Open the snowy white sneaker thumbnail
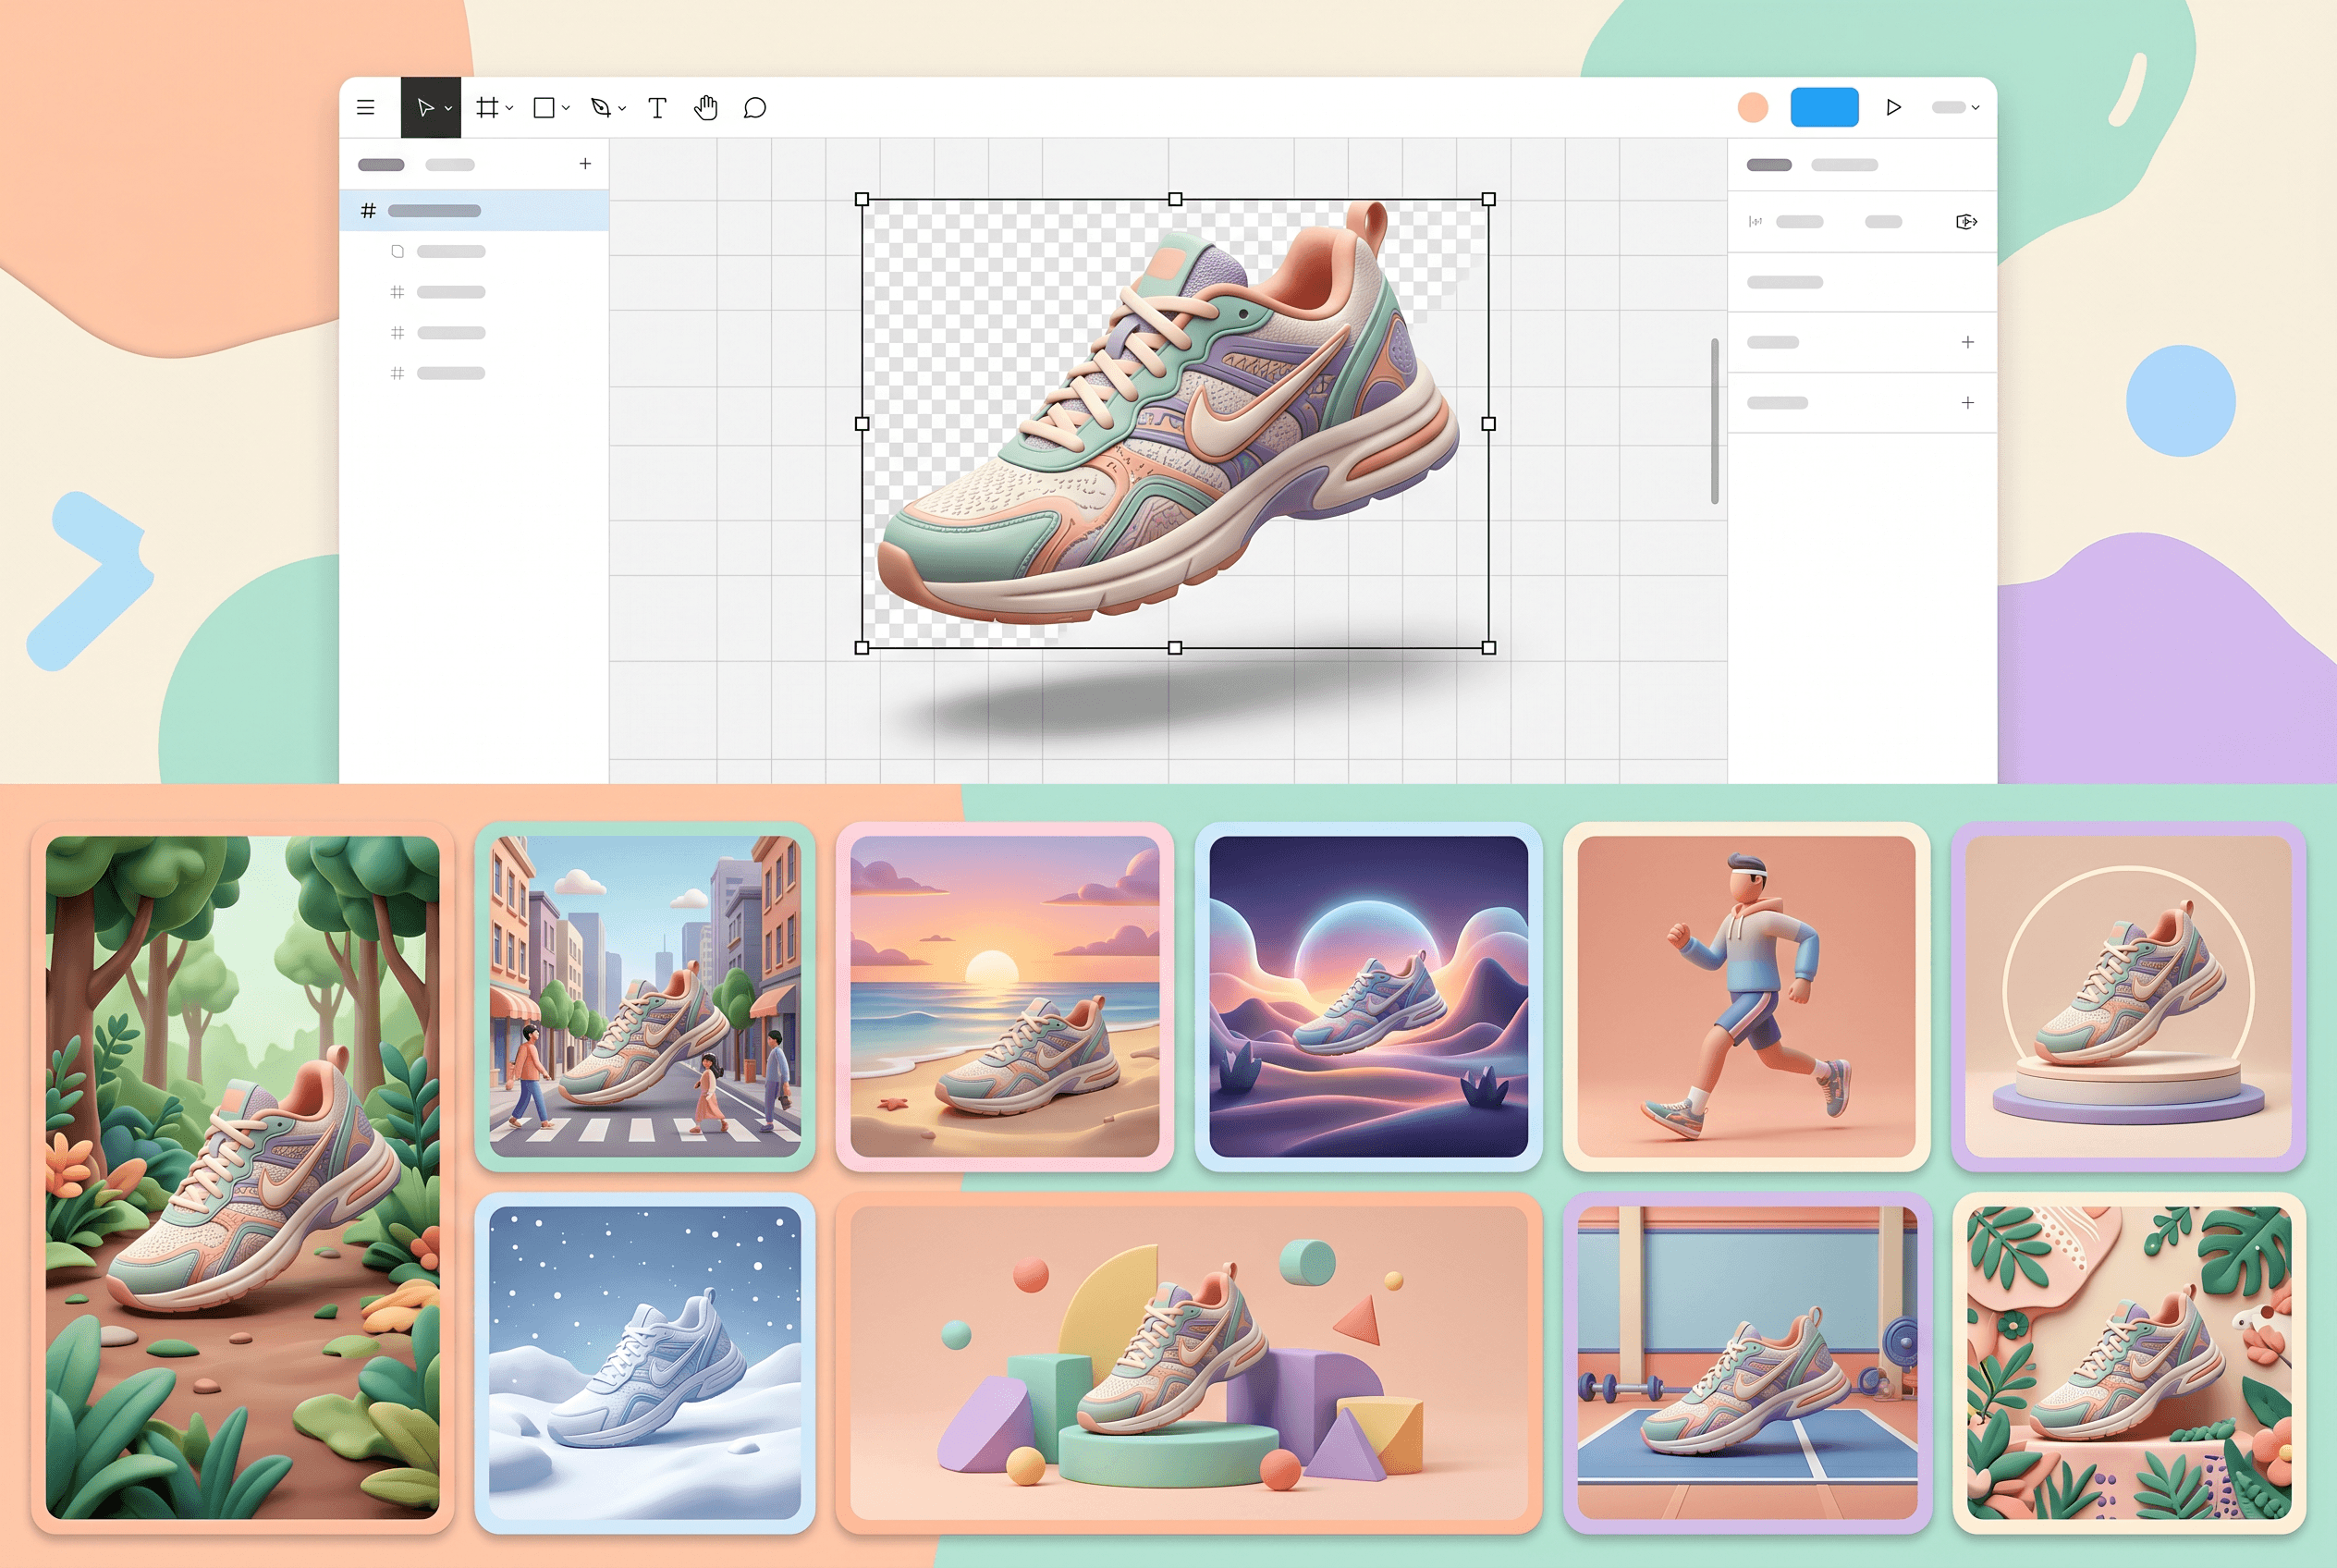The width and height of the screenshot is (2337, 1568). tap(645, 1362)
